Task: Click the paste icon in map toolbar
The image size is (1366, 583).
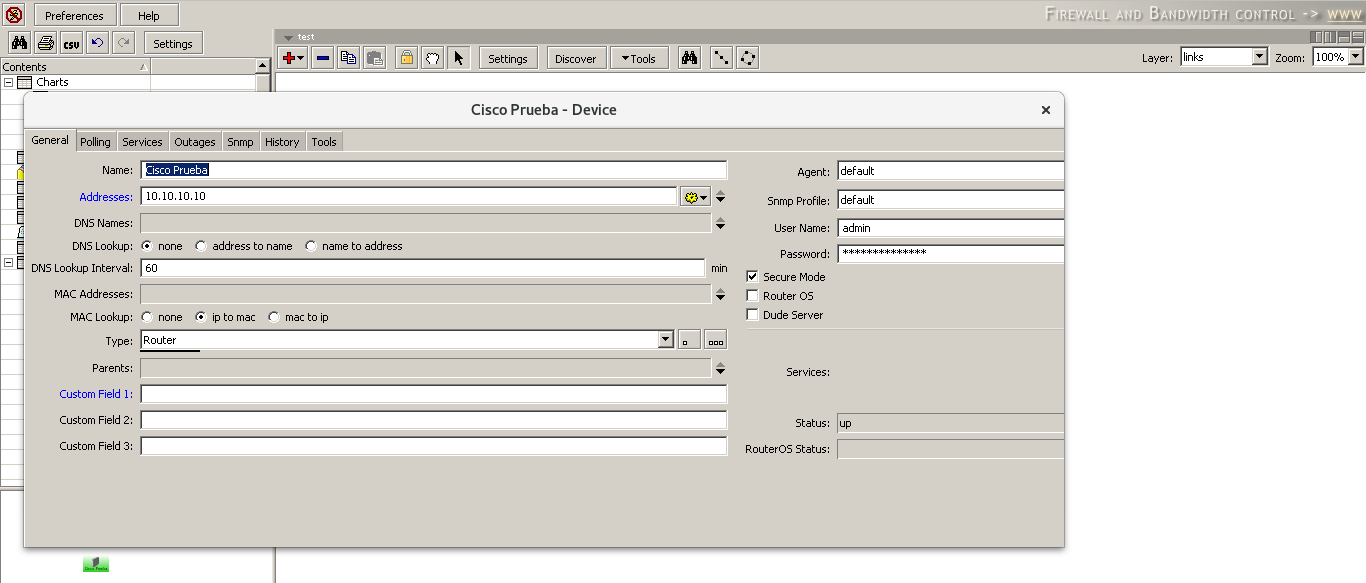Action: click(374, 58)
